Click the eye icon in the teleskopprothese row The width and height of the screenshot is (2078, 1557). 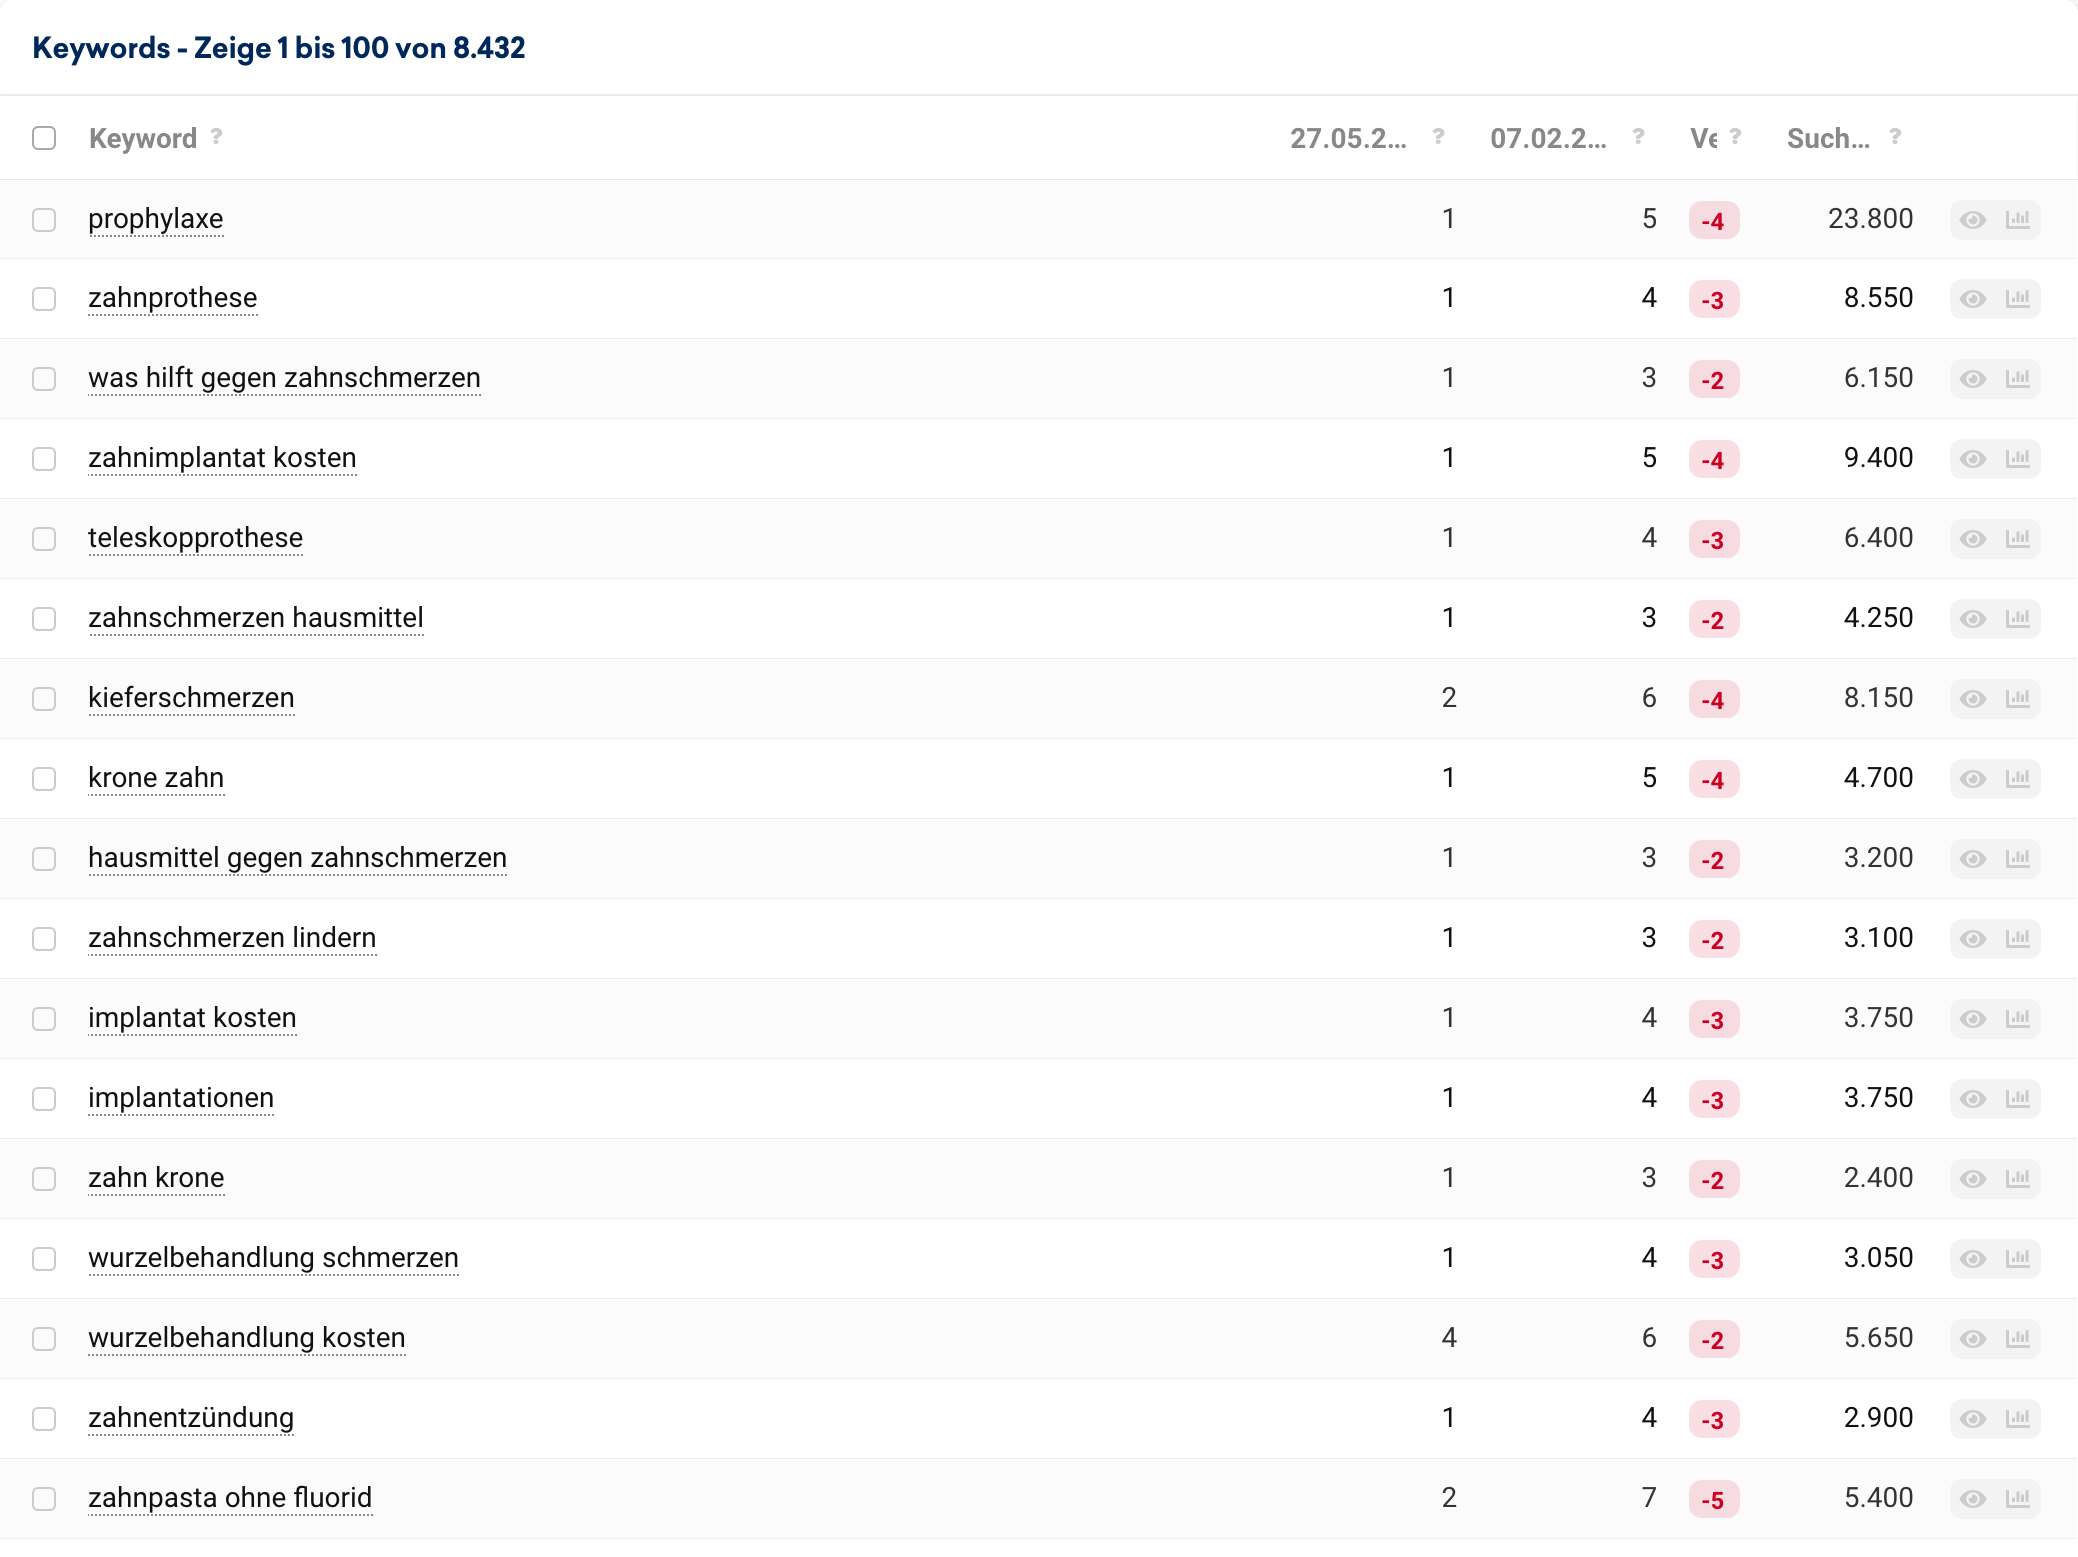1972,539
